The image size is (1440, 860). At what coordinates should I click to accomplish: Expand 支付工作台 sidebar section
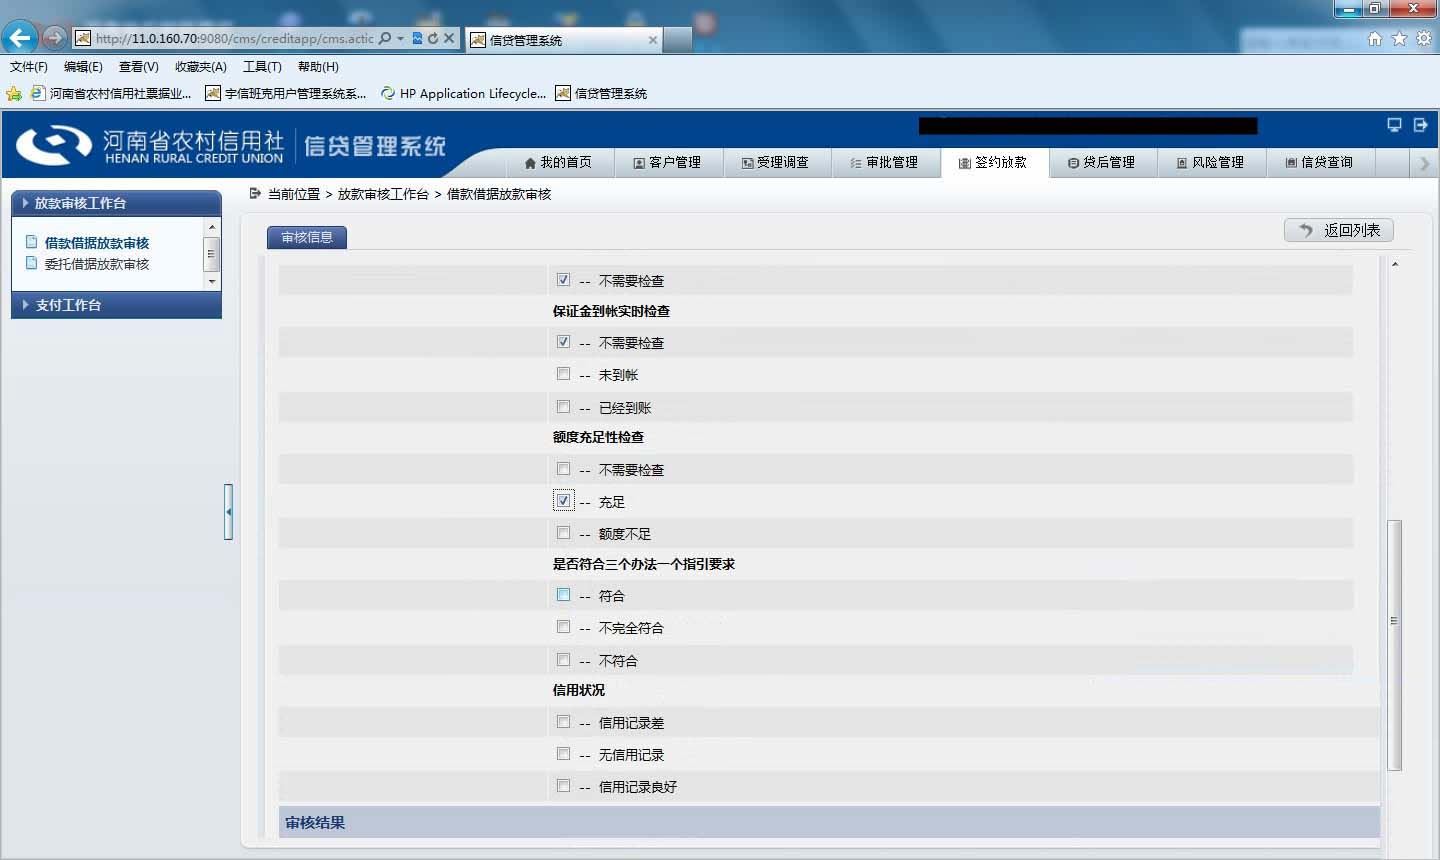[116, 305]
